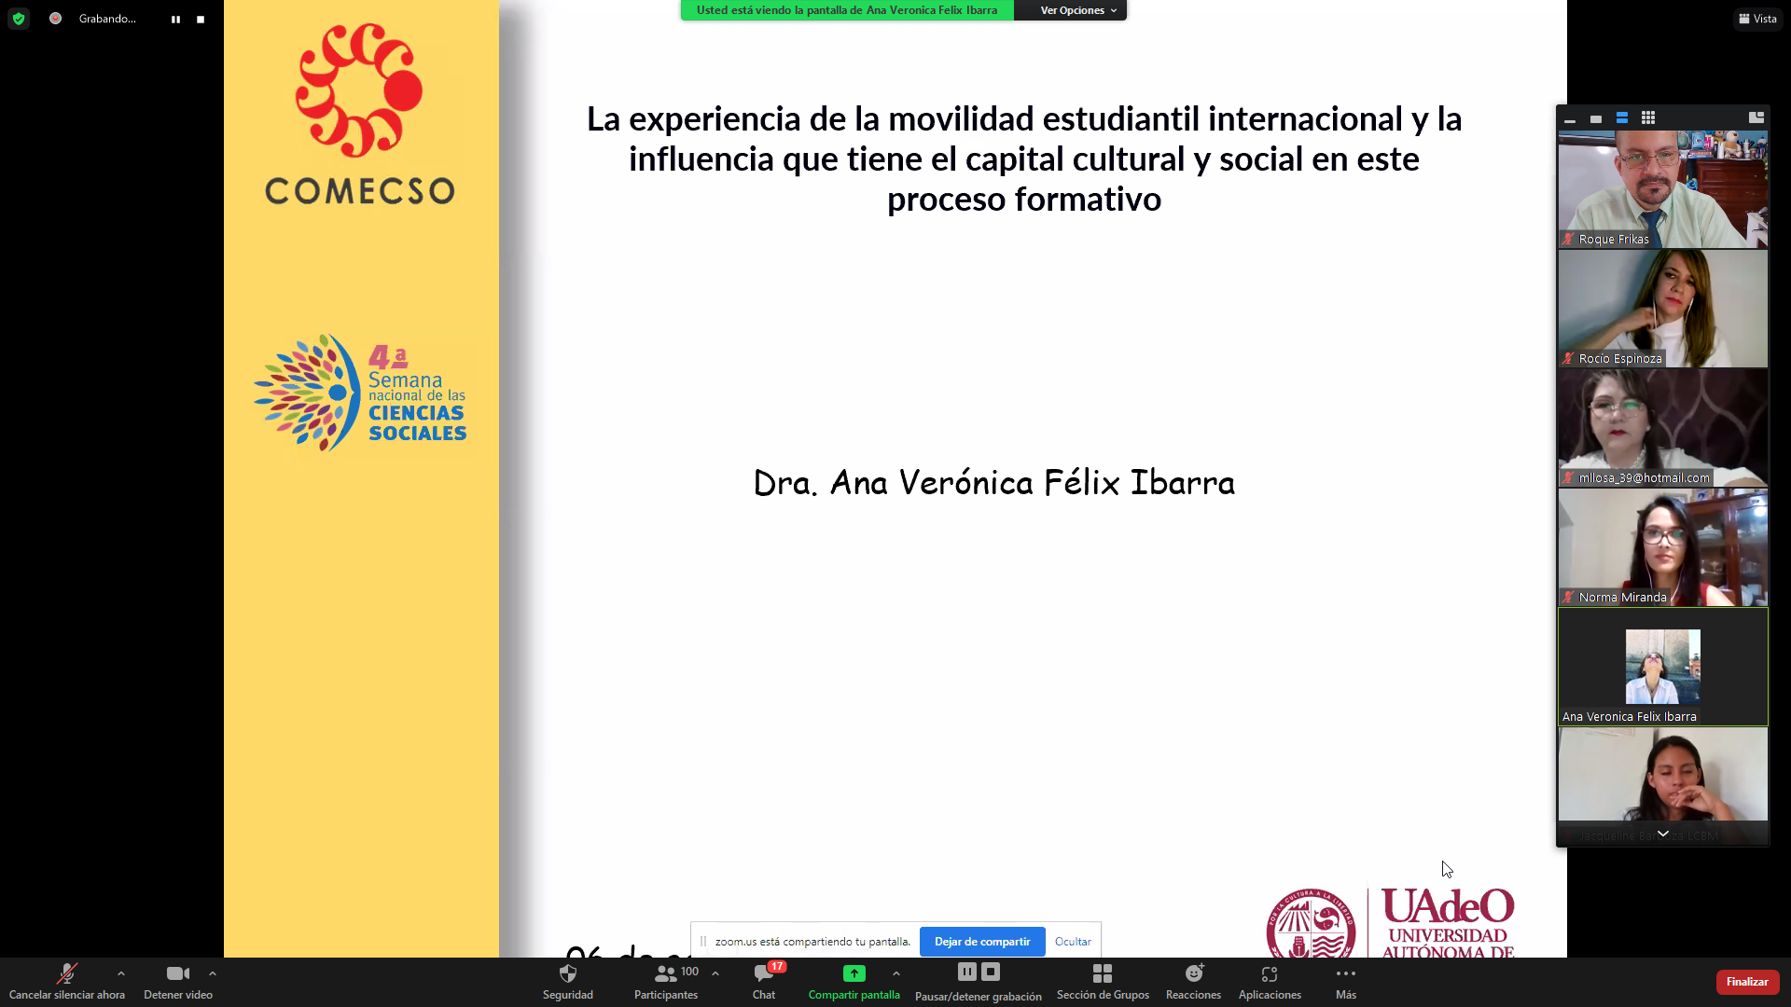Click Dejar de compartir button
The image size is (1791, 1007).
(982, 941)
